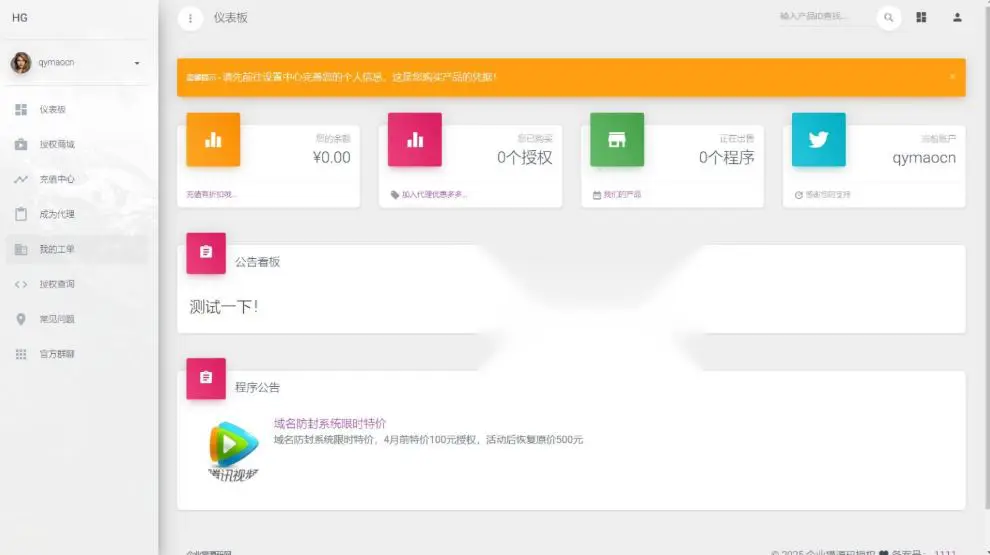Viewport: 990px width, 555px height.
Task: Expand the qymaocn user dropdown arrow
Action: tap(137, 63)
